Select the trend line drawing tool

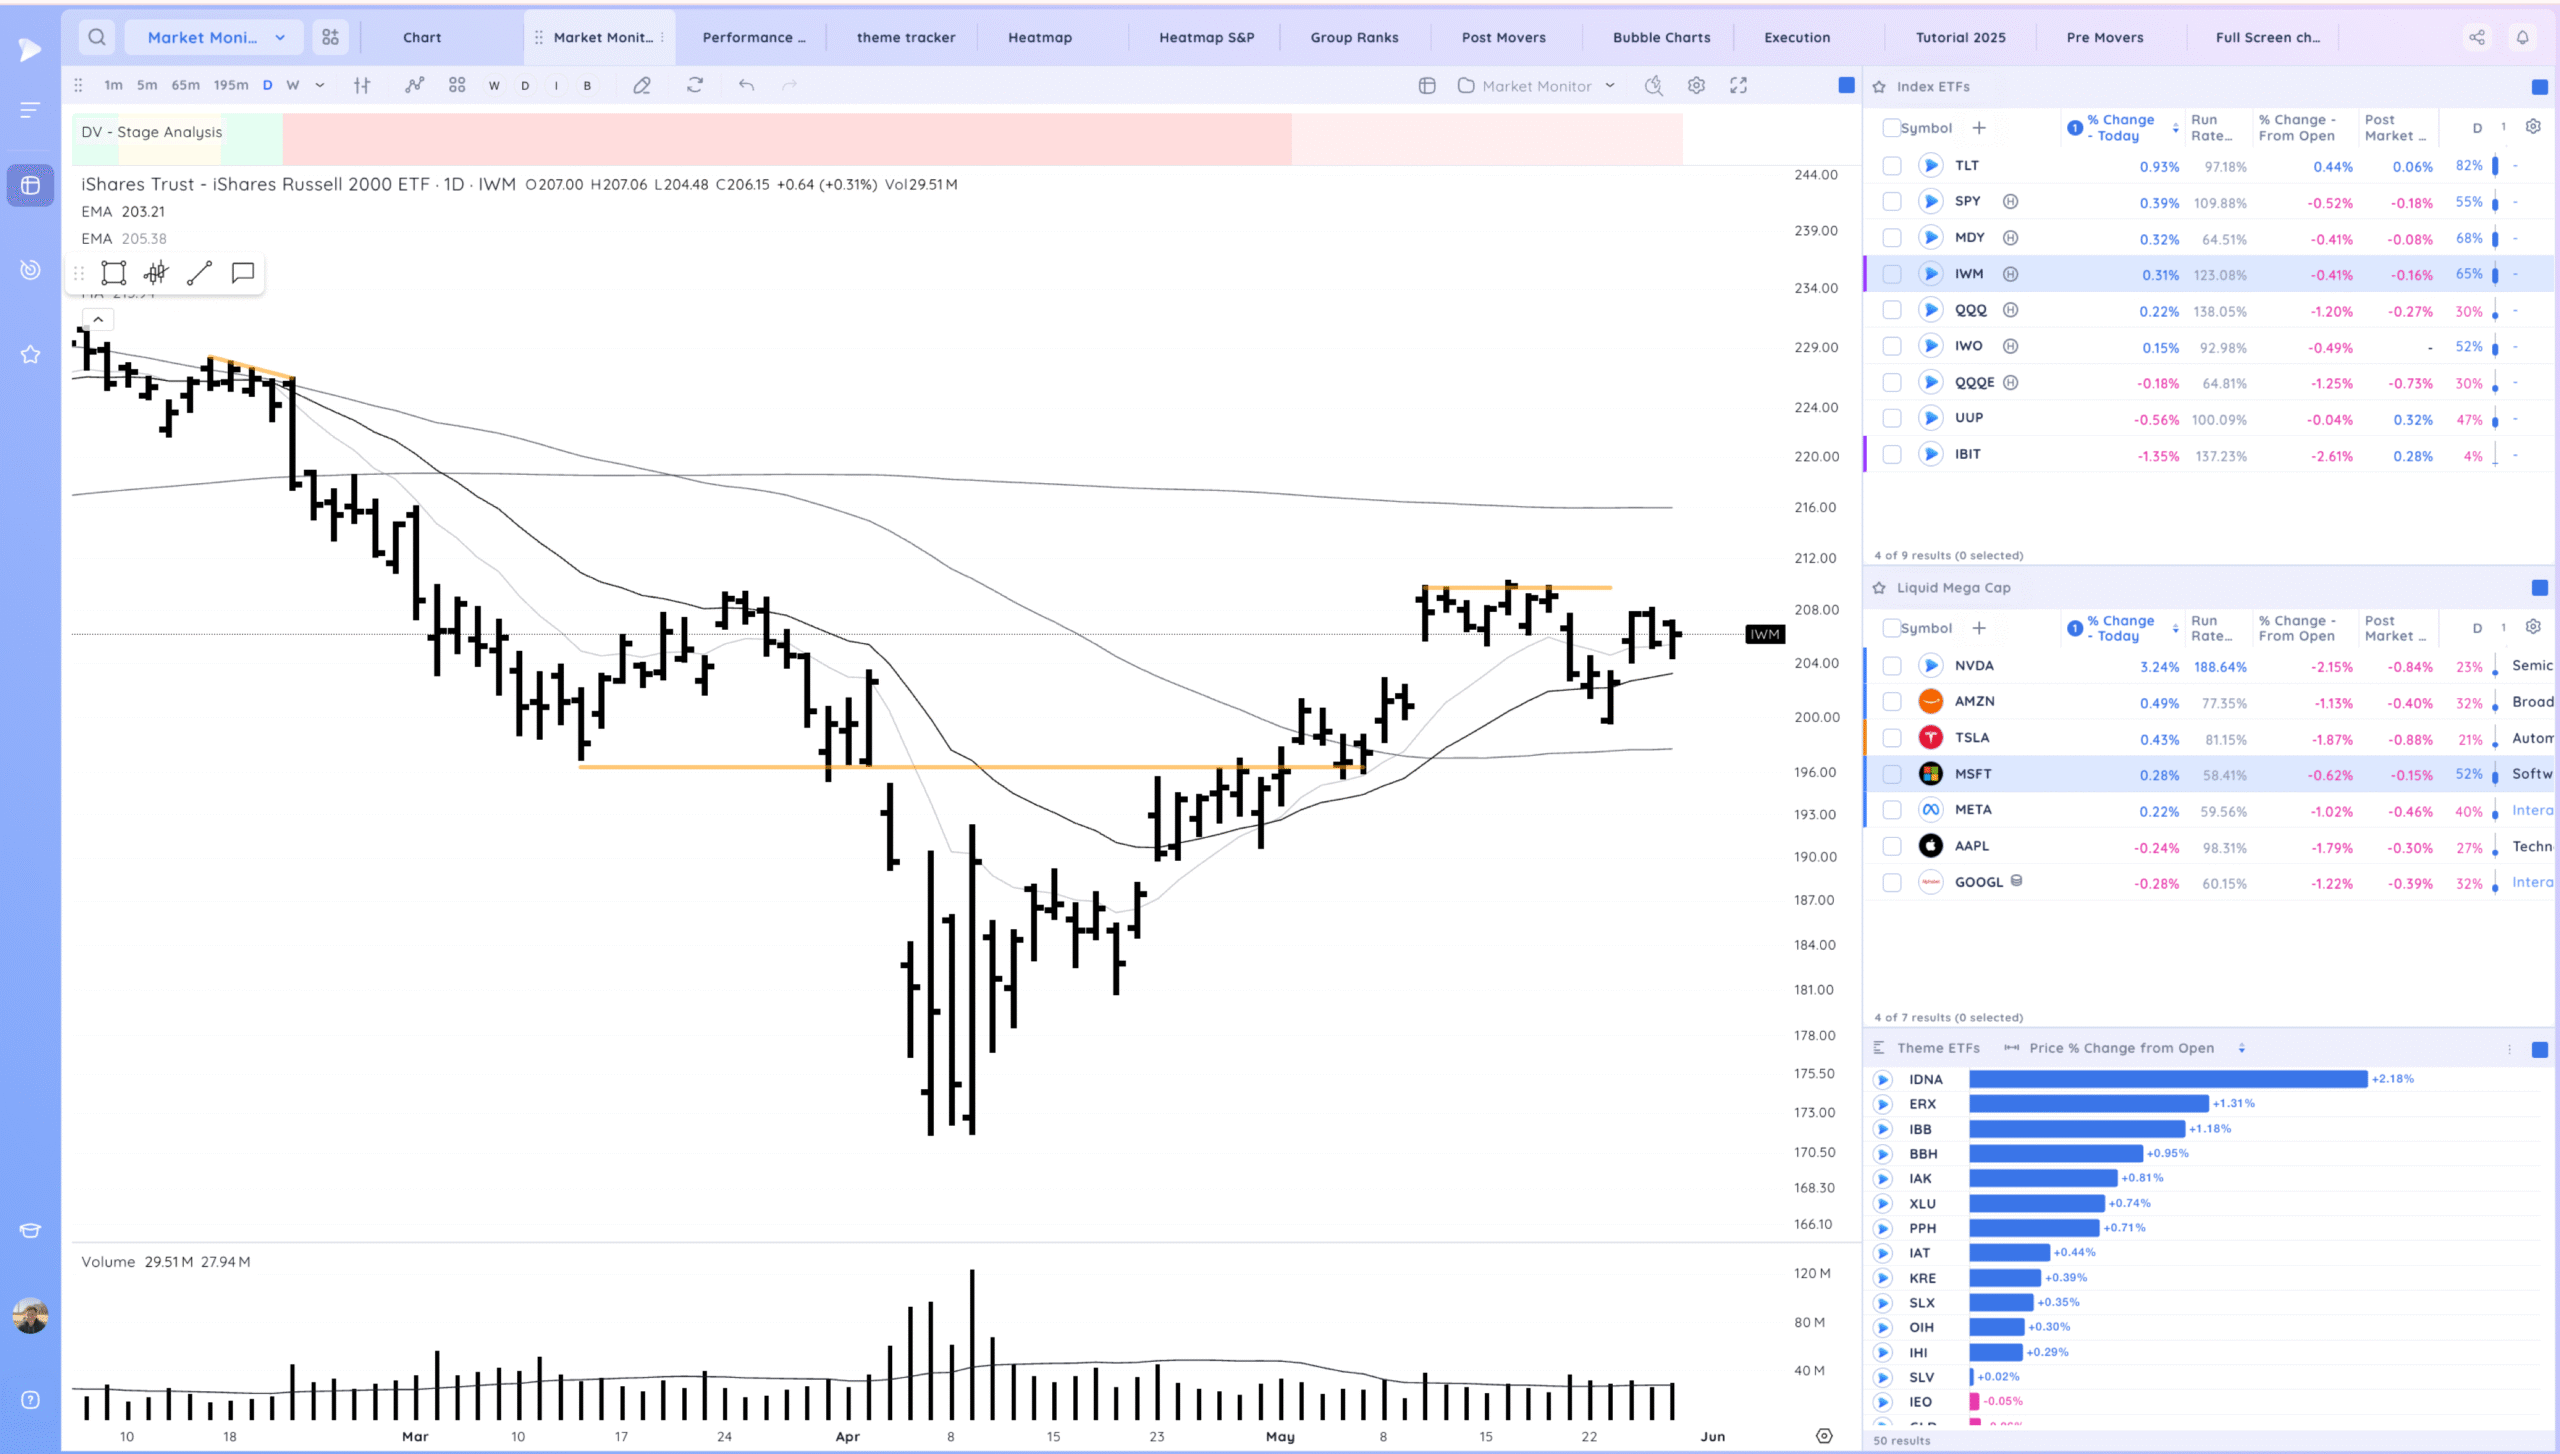point(199,273)
